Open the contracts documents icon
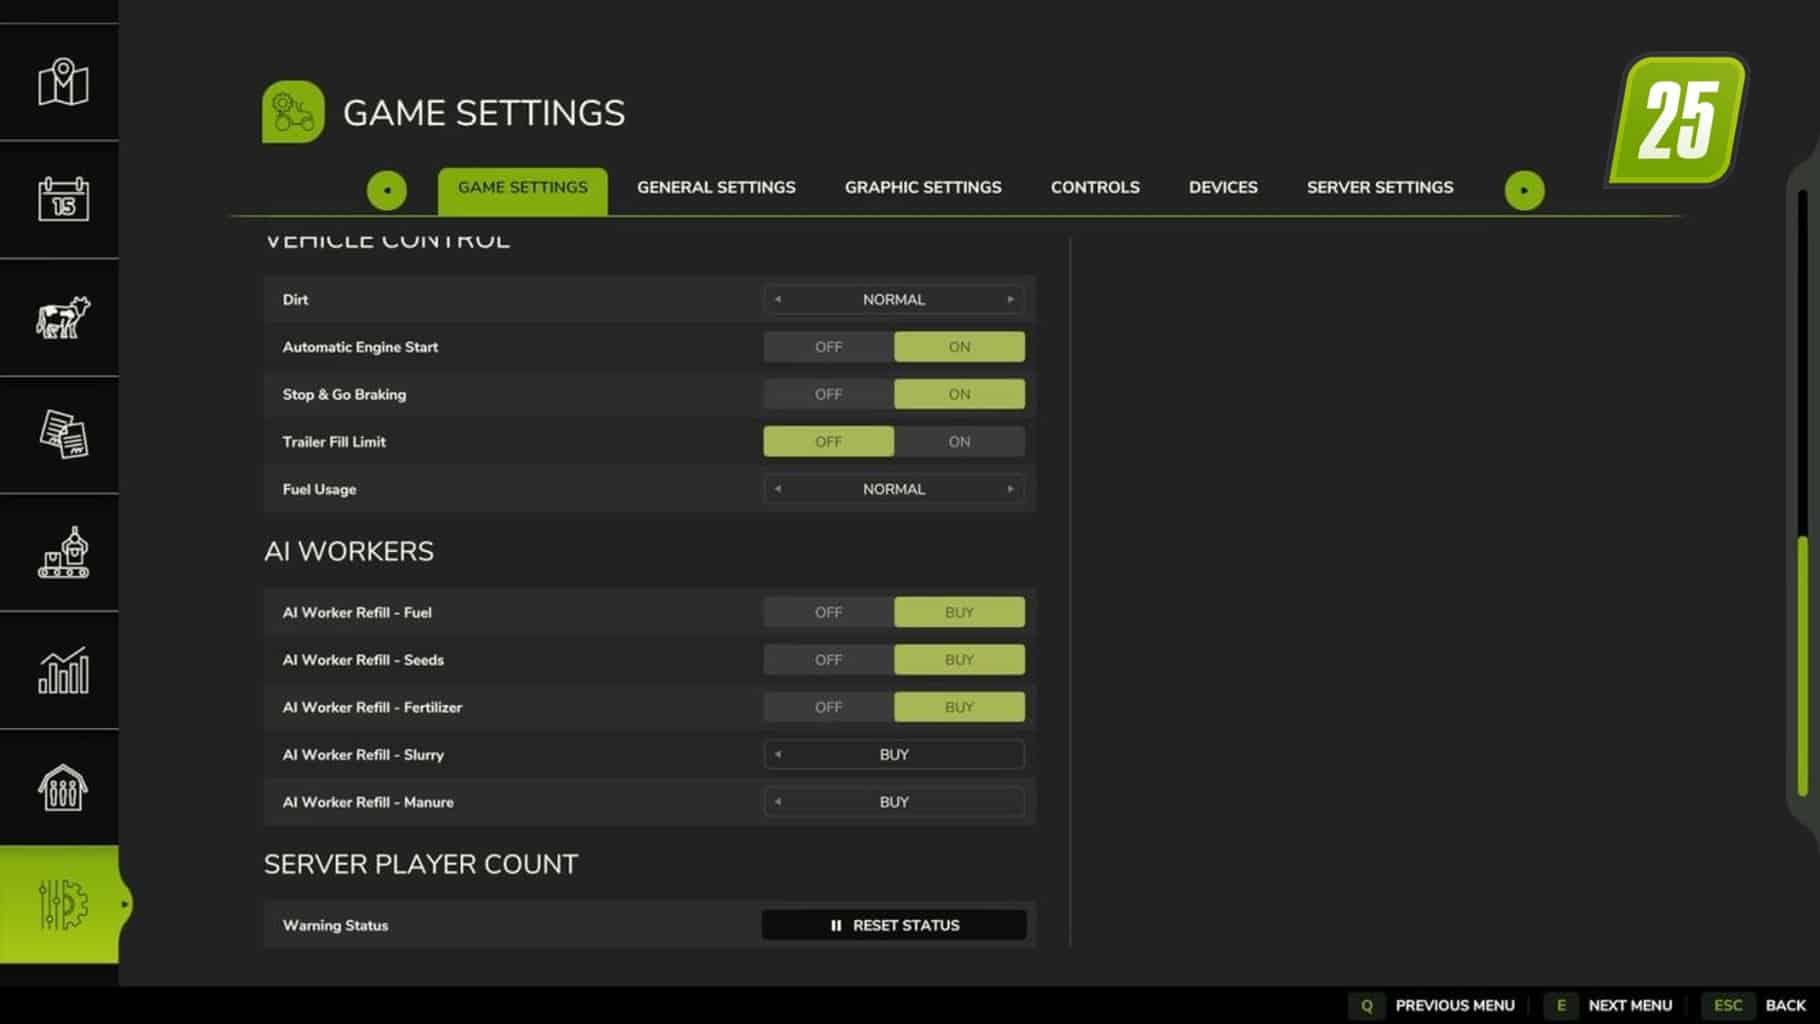The image size is (1820, 1024). [63, 434]
